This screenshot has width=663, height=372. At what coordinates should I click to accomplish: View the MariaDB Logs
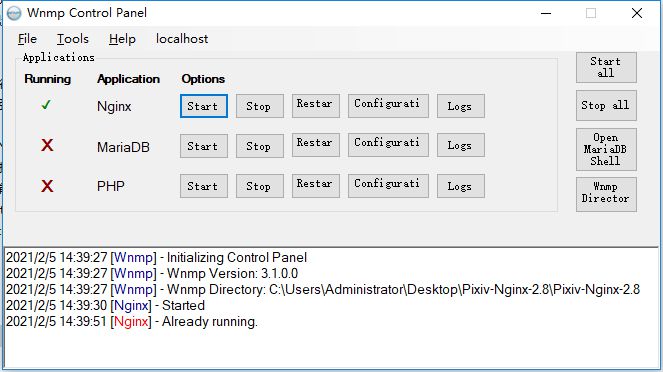click(460, 145)
